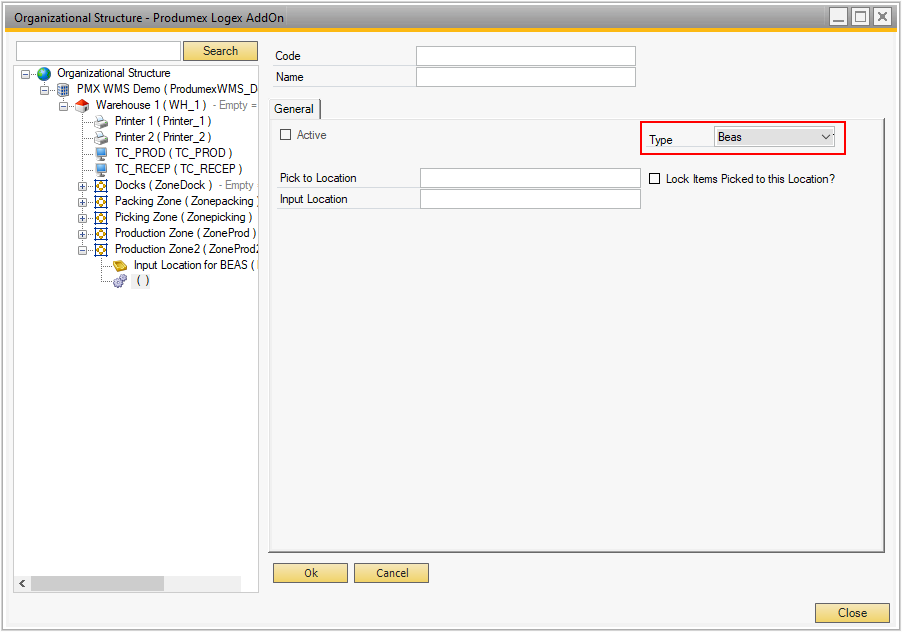
Task: Click the gears icon of the new unnamed node
Action: click(120, 281)
